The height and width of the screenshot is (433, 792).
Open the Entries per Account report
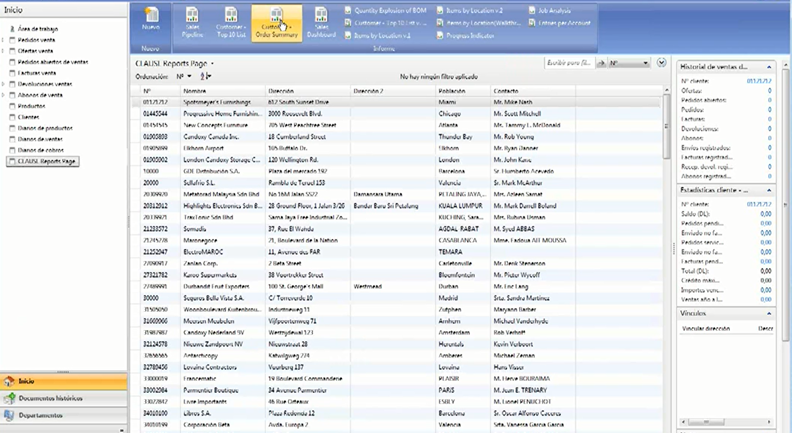click(x=559, y=23)
